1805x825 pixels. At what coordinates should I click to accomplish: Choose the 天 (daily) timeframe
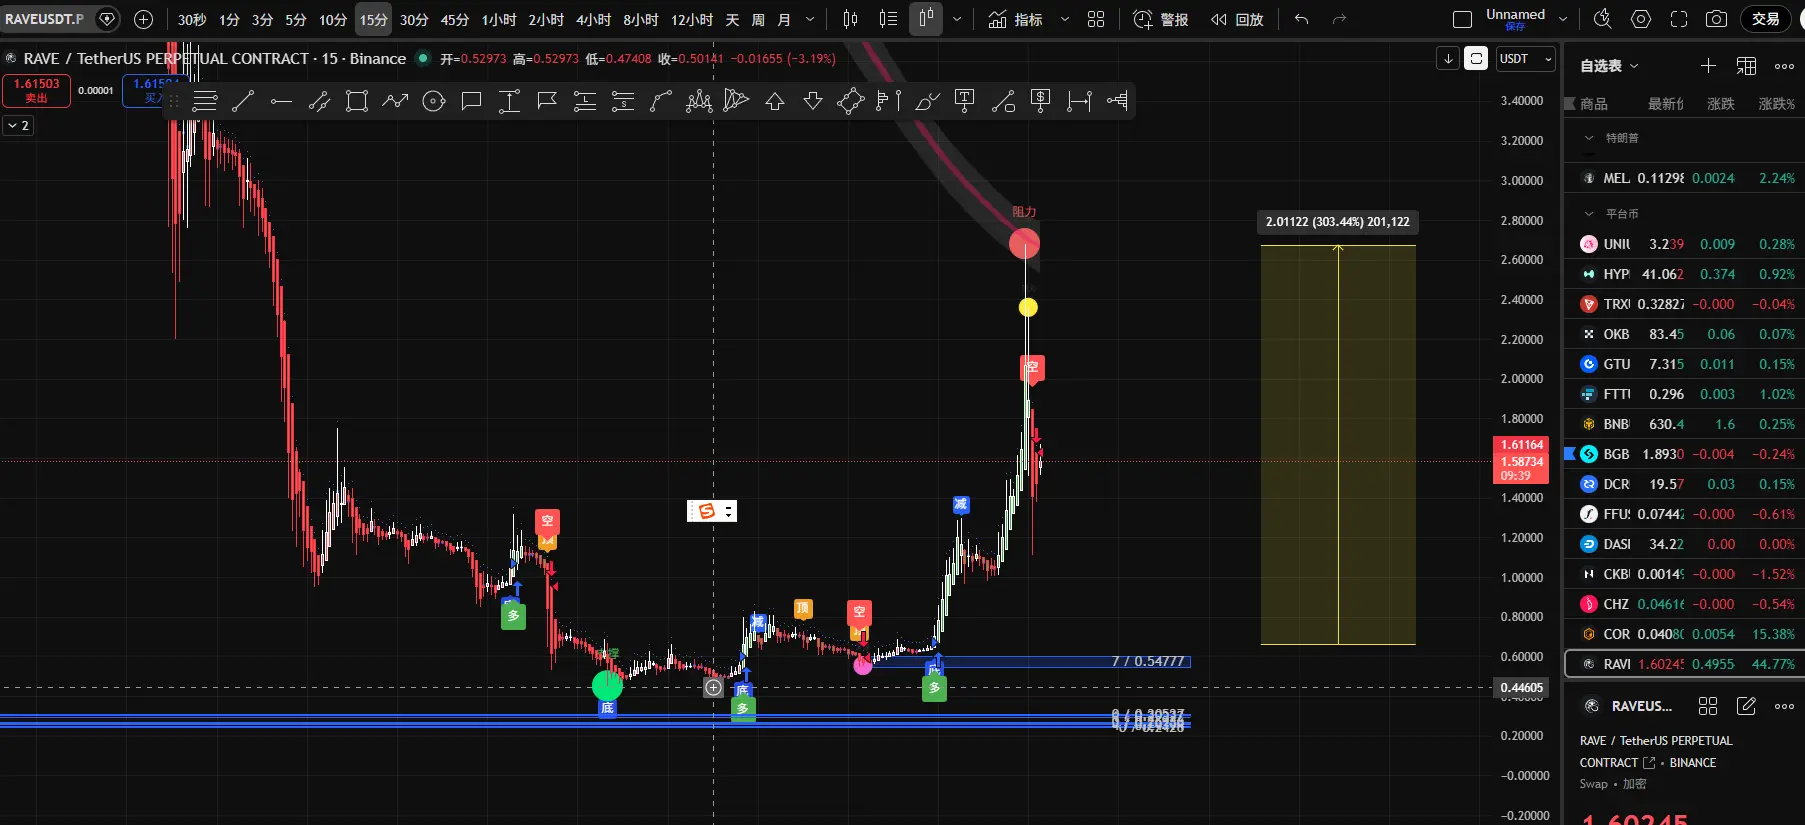pos(732,19)
